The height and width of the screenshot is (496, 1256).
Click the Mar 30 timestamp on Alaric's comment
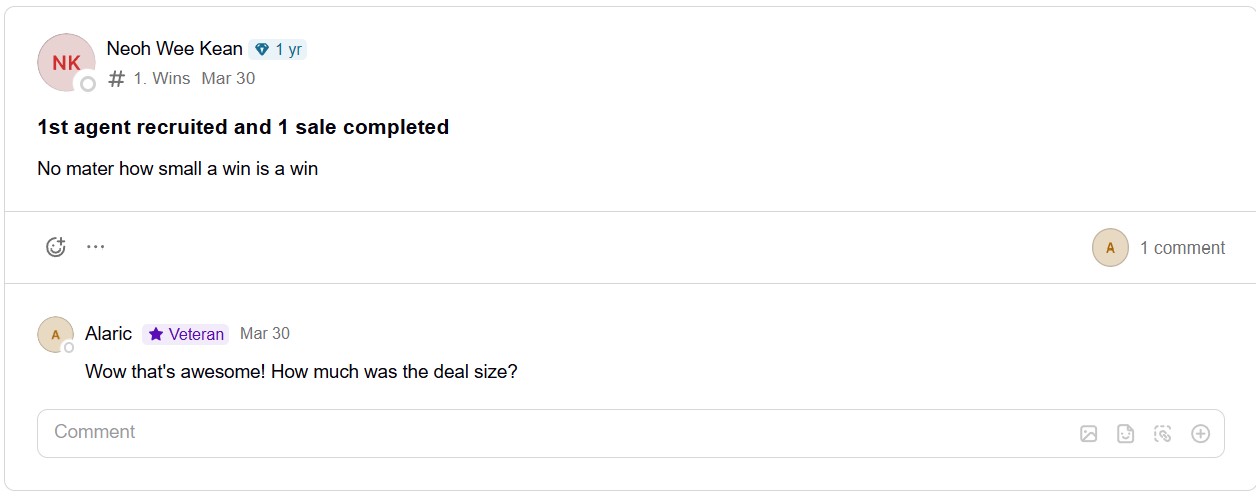(x=265, y=333)
